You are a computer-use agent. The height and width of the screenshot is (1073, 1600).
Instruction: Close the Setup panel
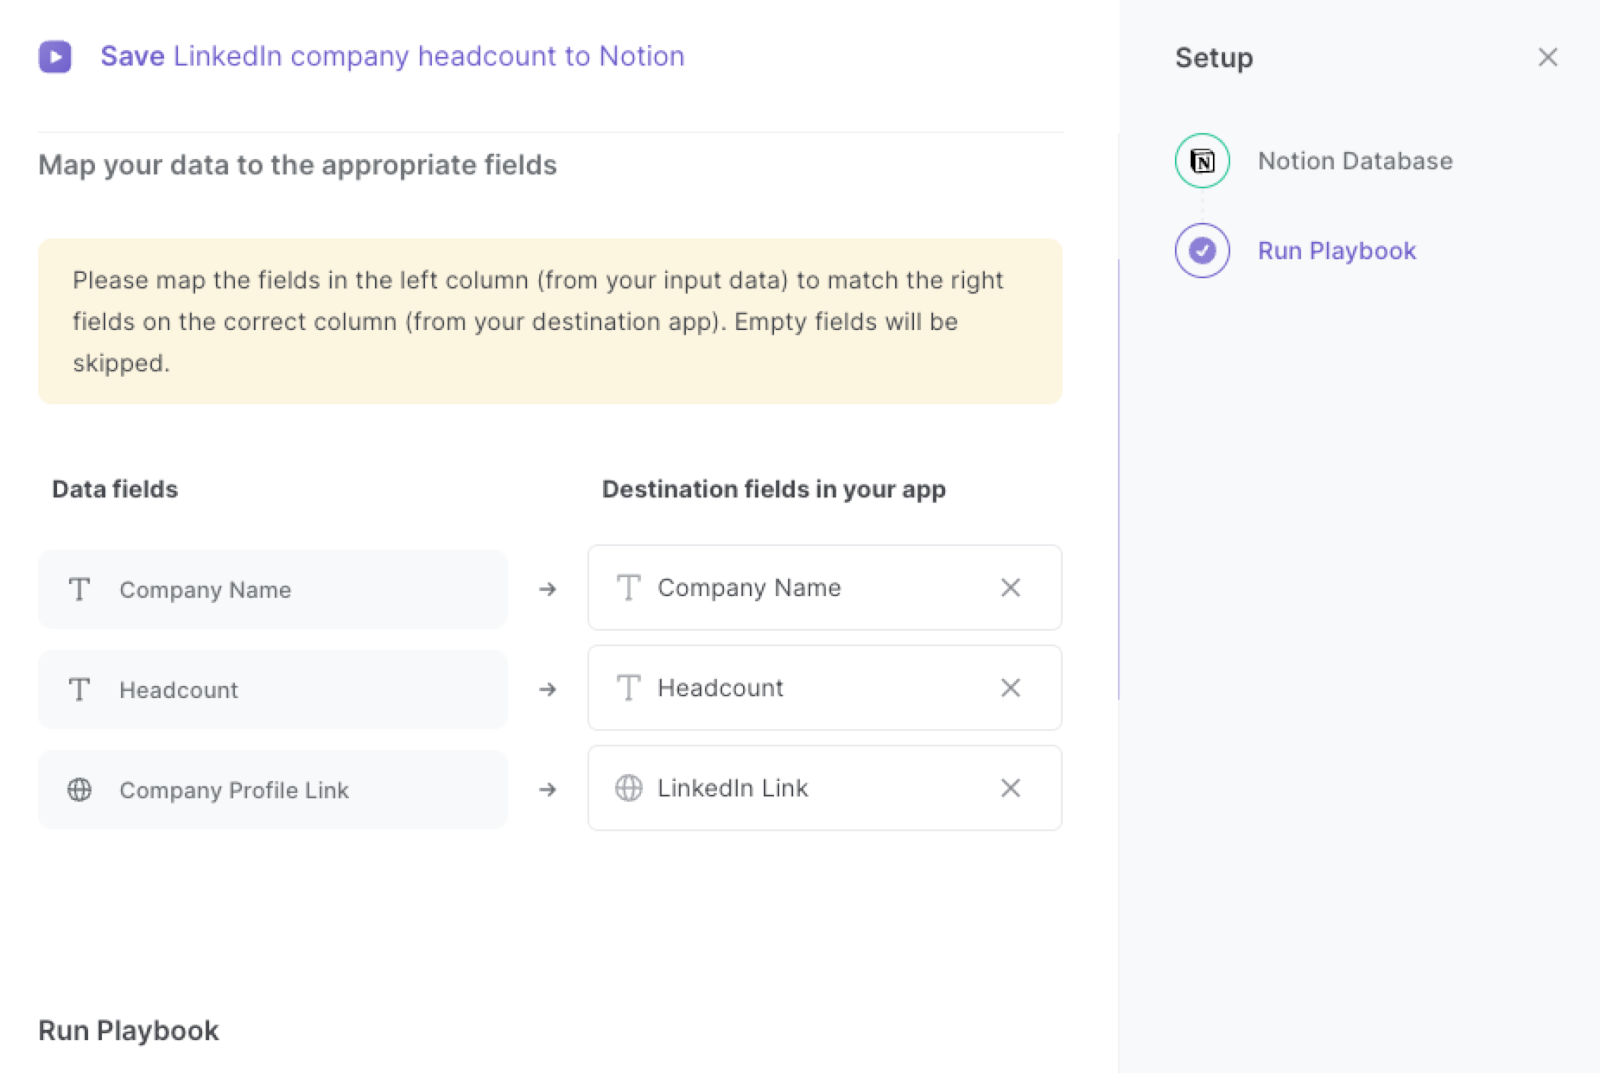[x=1547, y=57]
